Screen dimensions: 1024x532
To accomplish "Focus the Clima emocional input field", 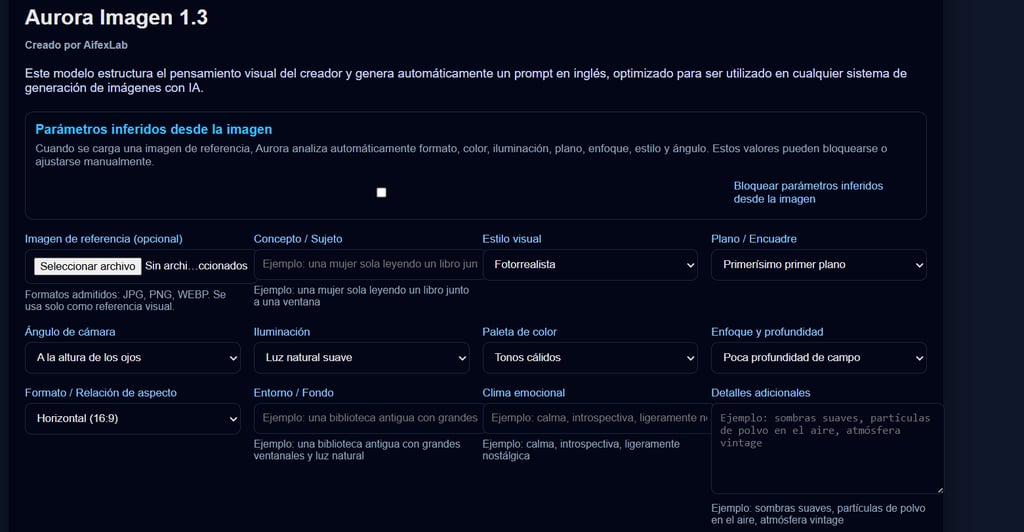I will pyautogui.click(x=597, y=418).
